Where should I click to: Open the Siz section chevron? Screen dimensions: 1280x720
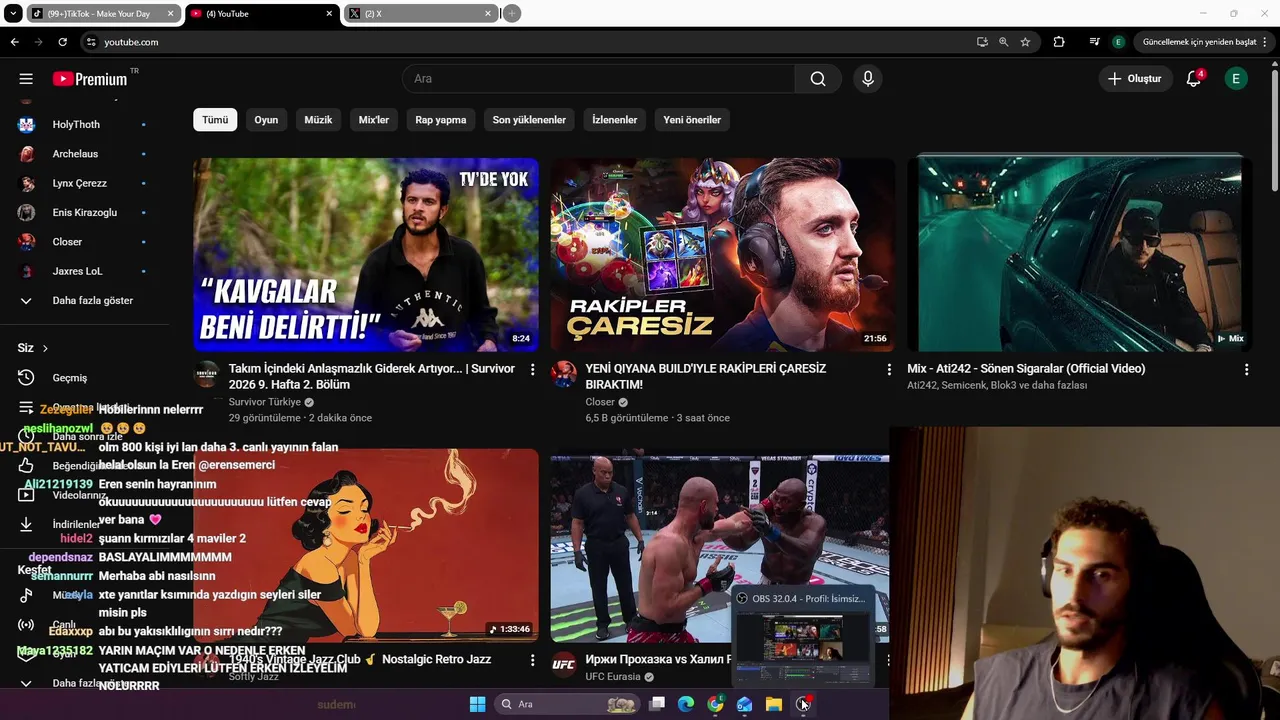point(45,348)
